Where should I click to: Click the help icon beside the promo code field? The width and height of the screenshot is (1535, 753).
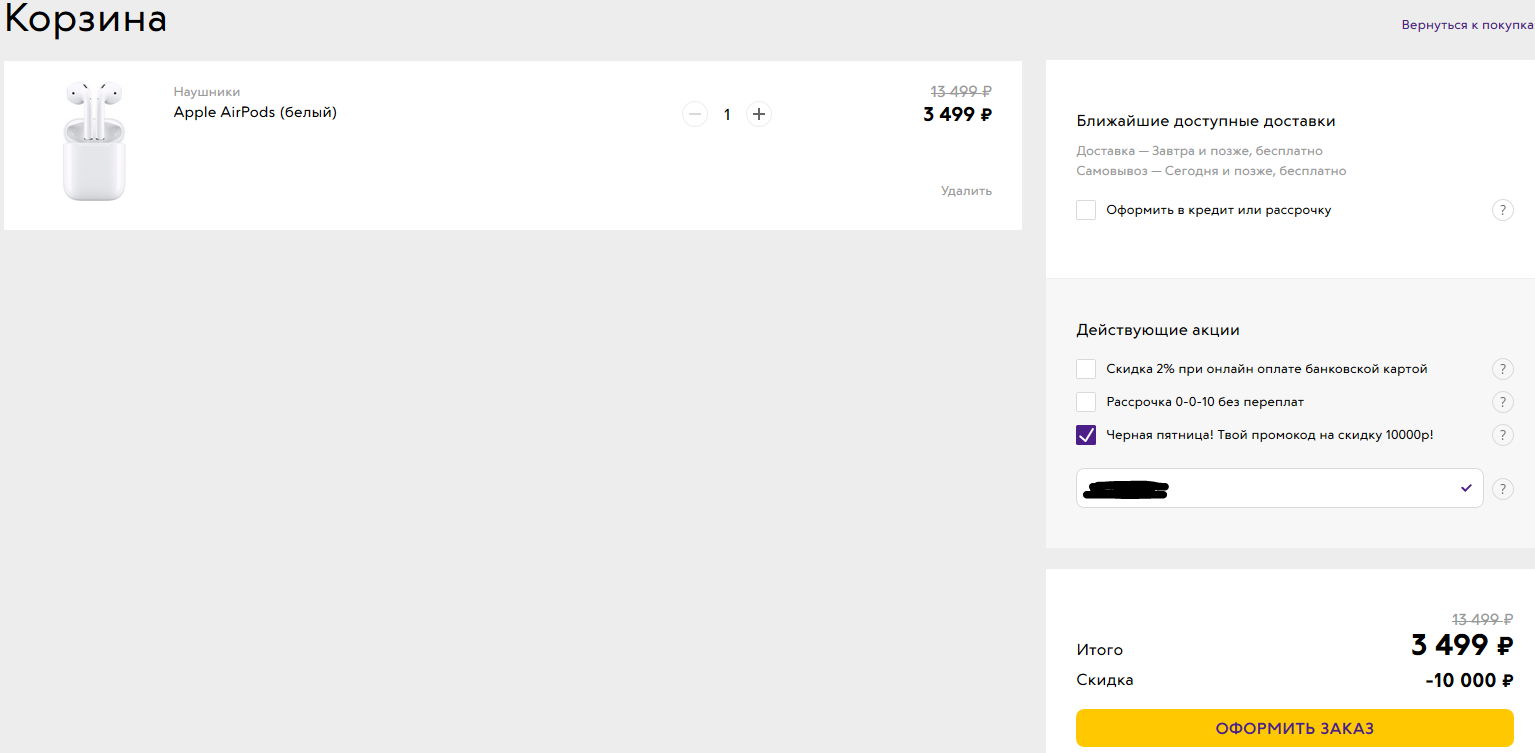click(x=1502, y=489)
